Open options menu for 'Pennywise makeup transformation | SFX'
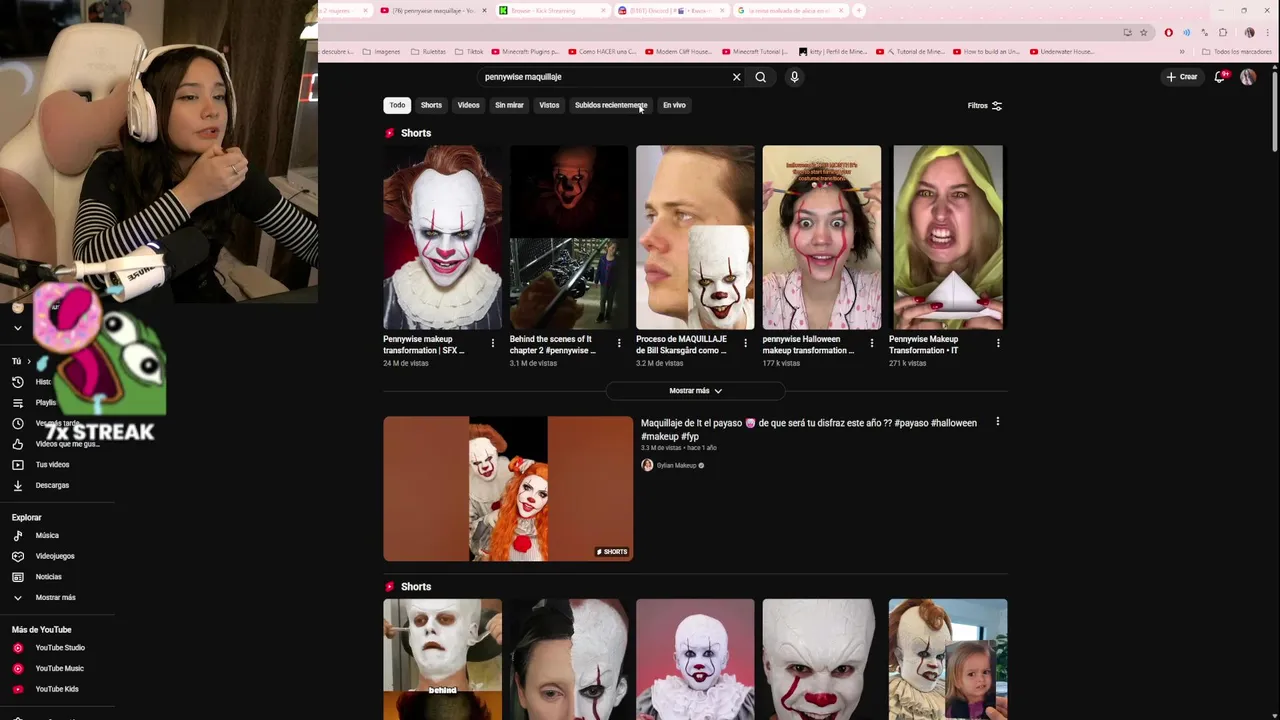Screen dimensions: 1280x720 [x=492, y=343]
